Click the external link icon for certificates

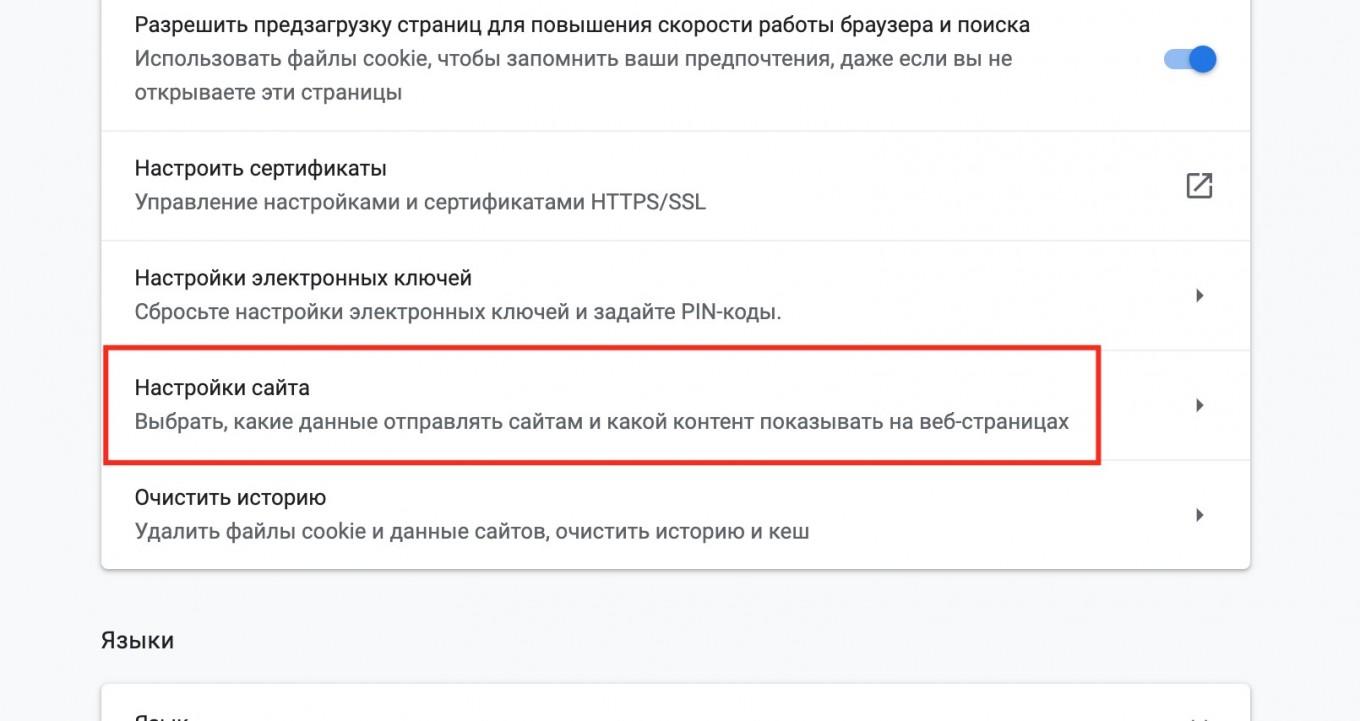[x=1198, y=186]
